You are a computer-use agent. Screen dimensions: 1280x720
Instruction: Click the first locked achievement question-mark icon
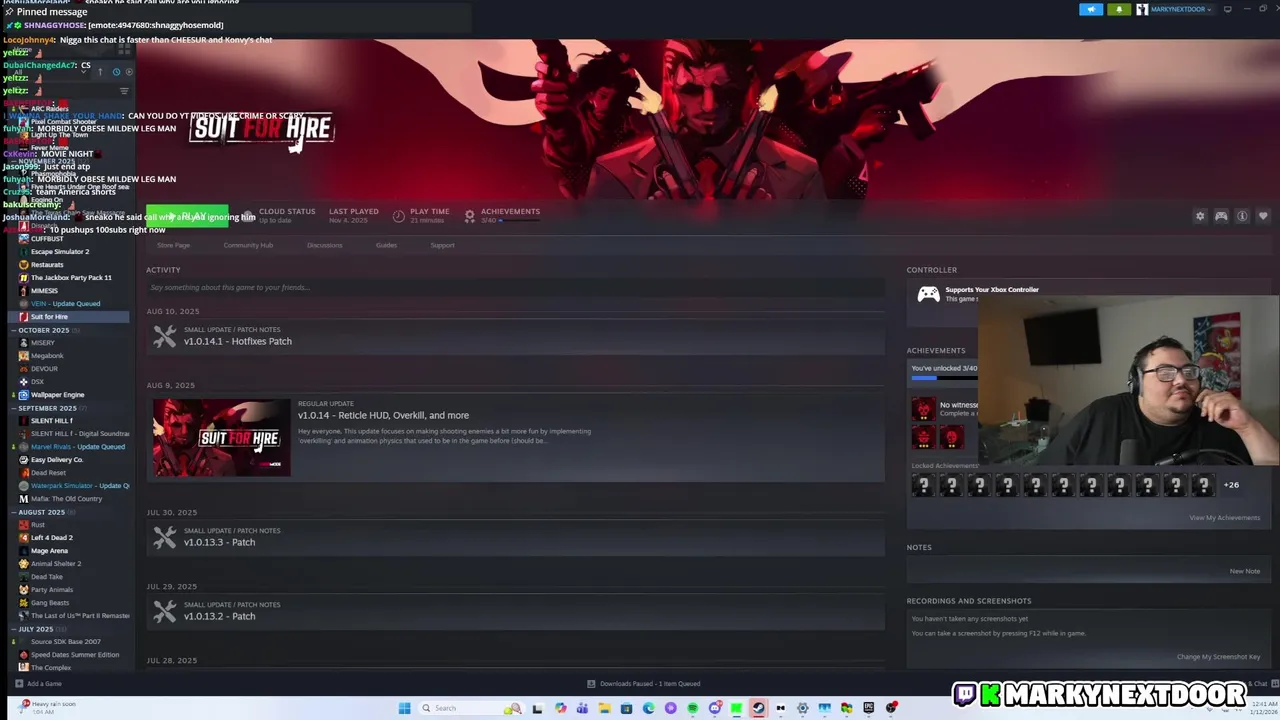[x=923, y=485]
